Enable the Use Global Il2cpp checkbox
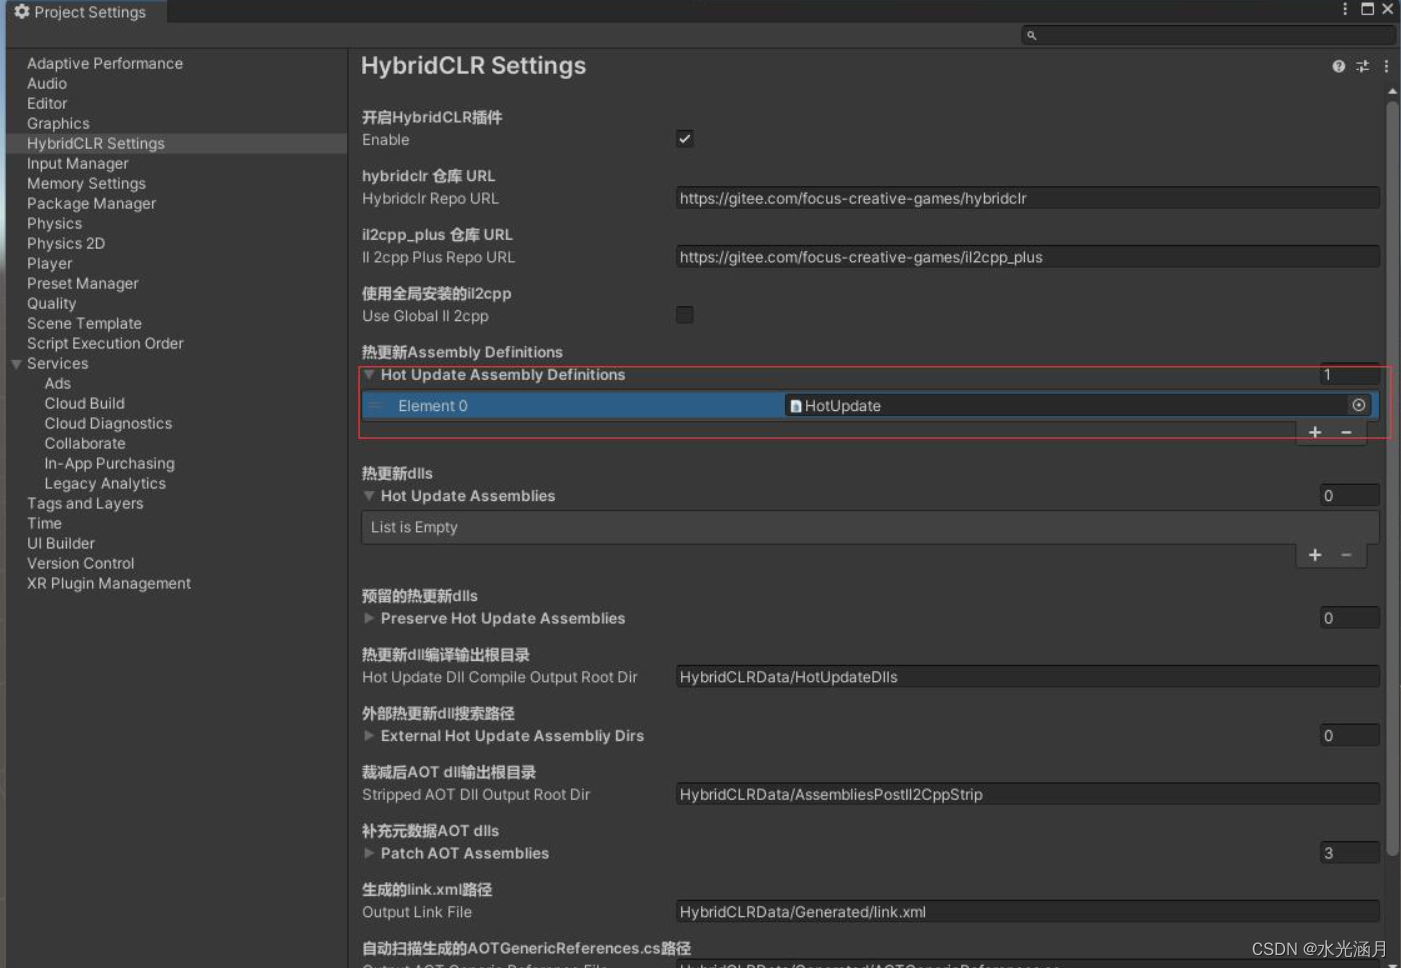 point(684,314)
